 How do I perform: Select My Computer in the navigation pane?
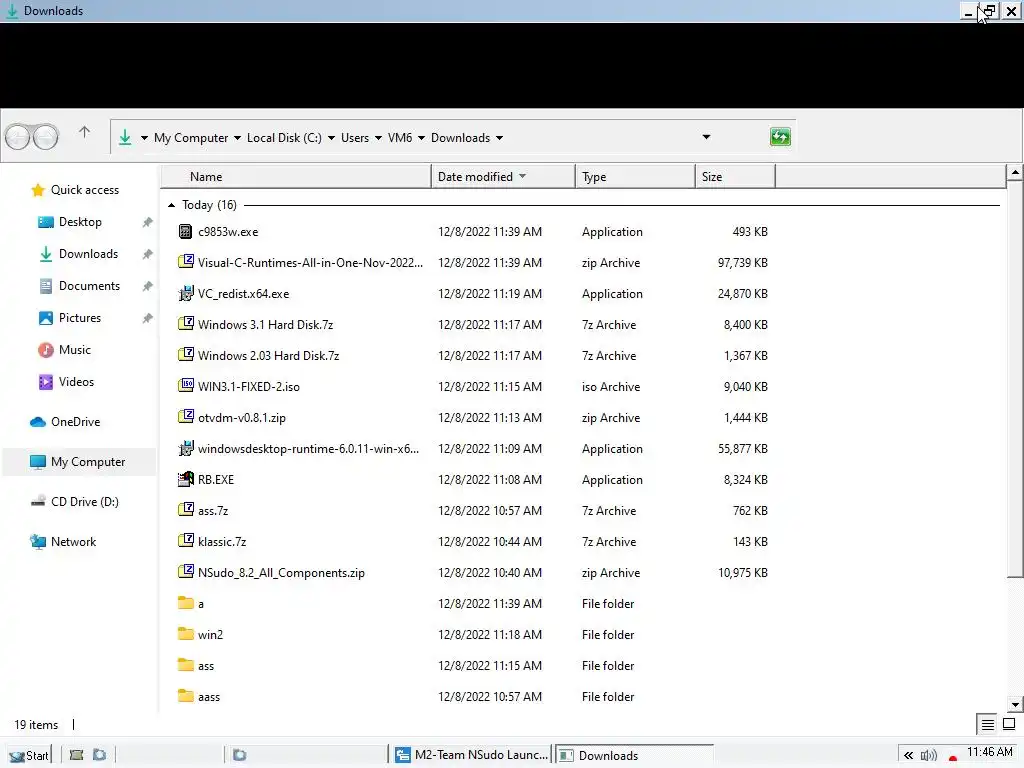click(78, 462)
